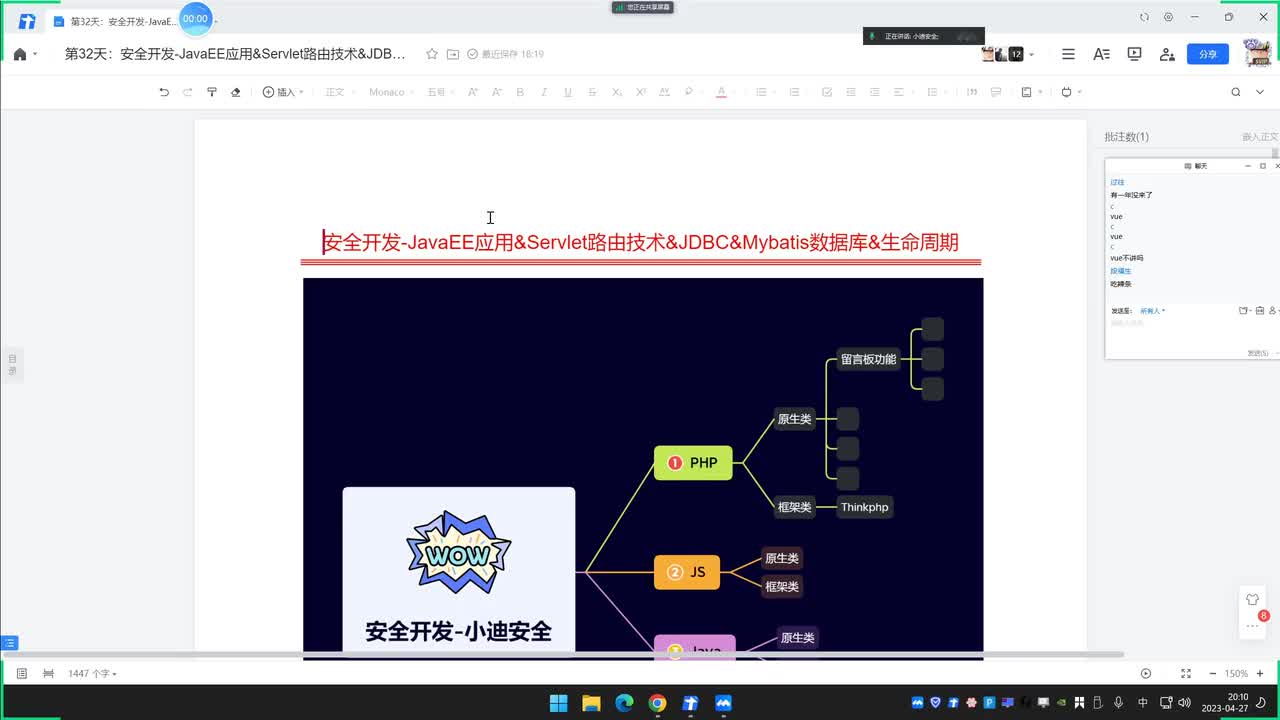Click the page view icon in status bar
The width and height of the screenshot is (1280, 720).
22,674
